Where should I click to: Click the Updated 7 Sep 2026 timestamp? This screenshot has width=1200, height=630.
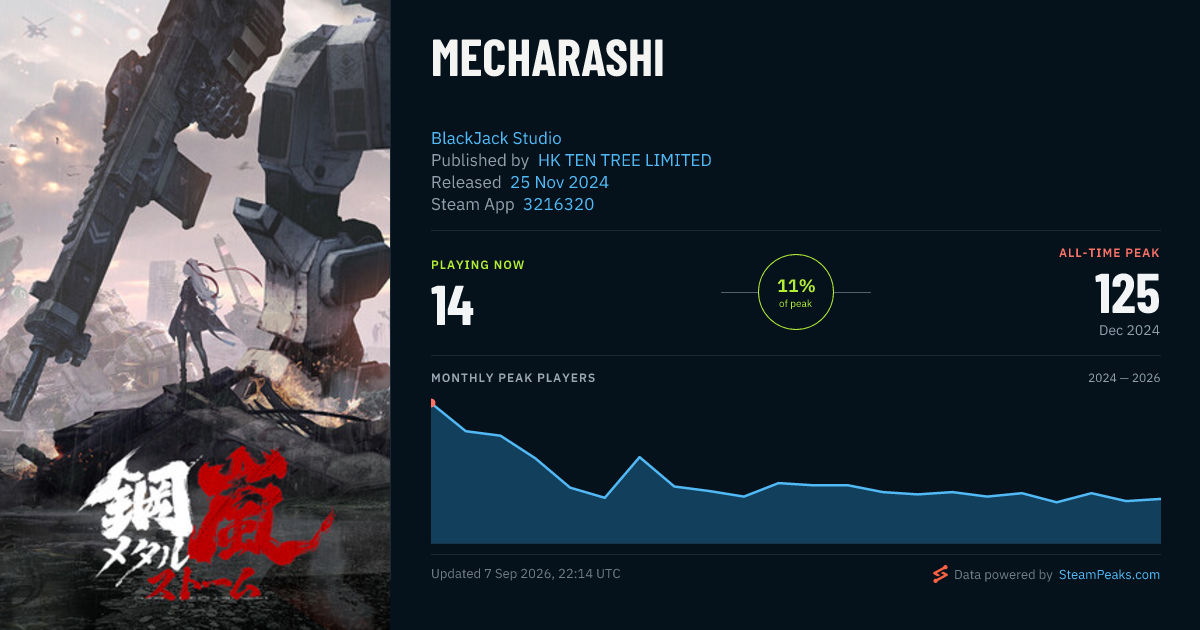(x=525, y=574)
